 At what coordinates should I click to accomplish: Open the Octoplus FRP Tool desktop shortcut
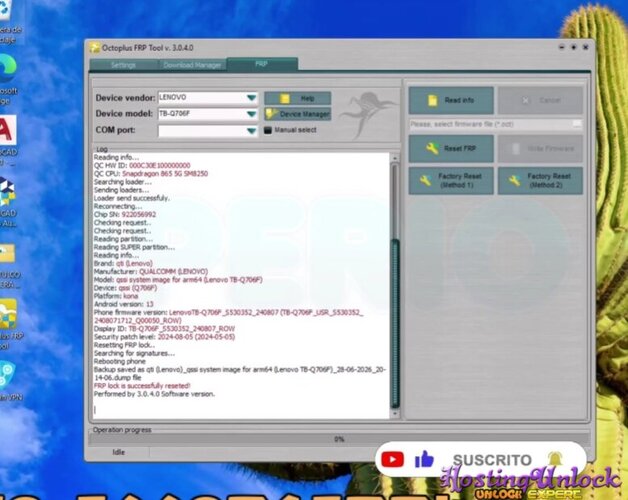pyautogui.click(x=8, y=314)
